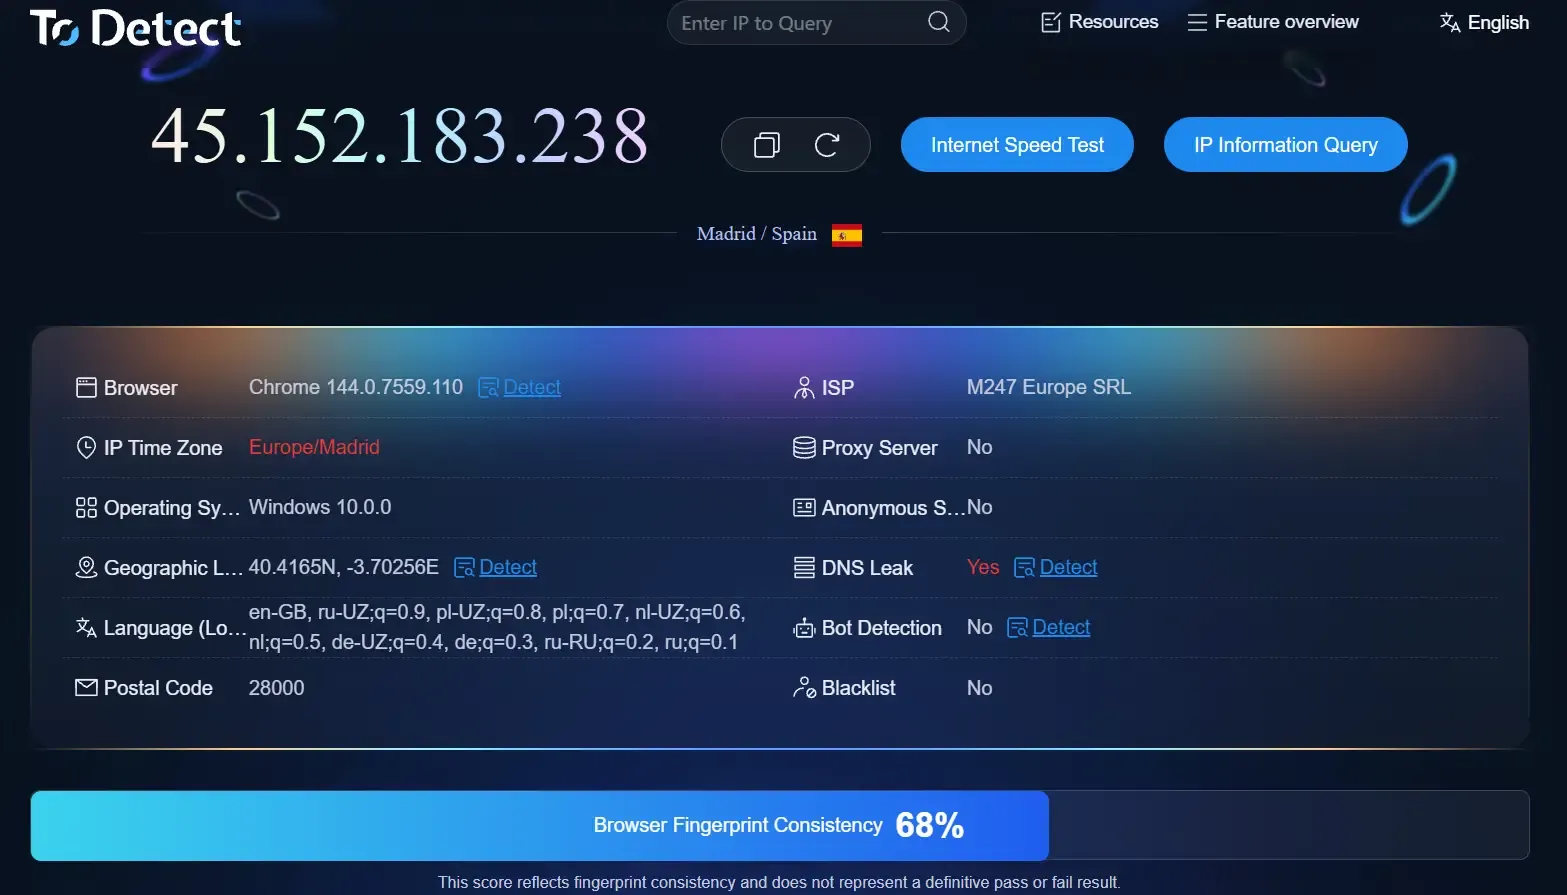Click the Spain flag icon
This screenshot has height=895, width=1567.
846,235
